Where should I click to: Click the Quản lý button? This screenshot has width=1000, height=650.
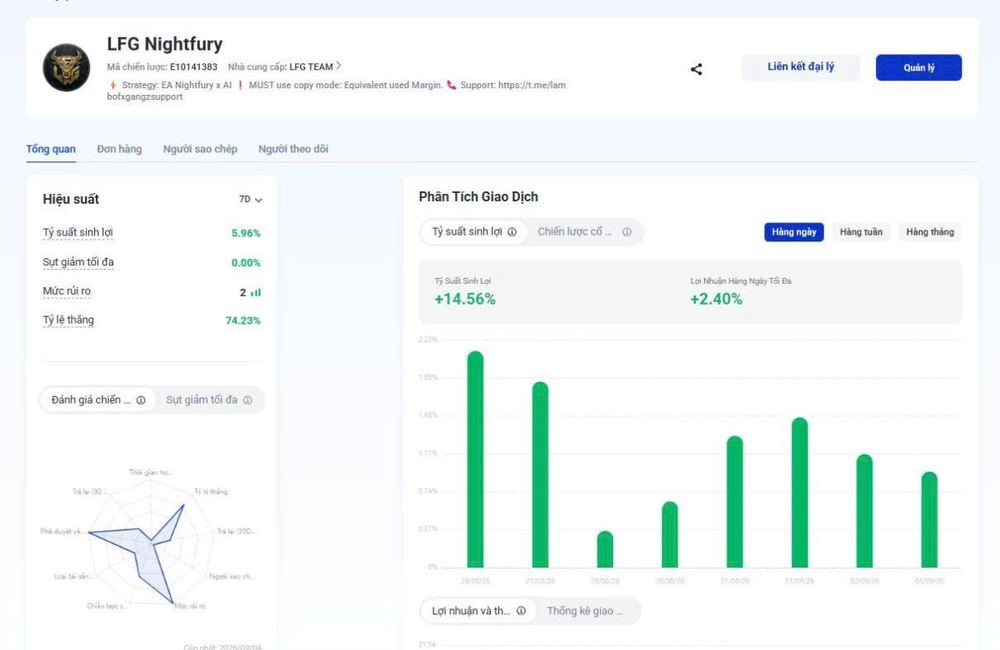918,68
